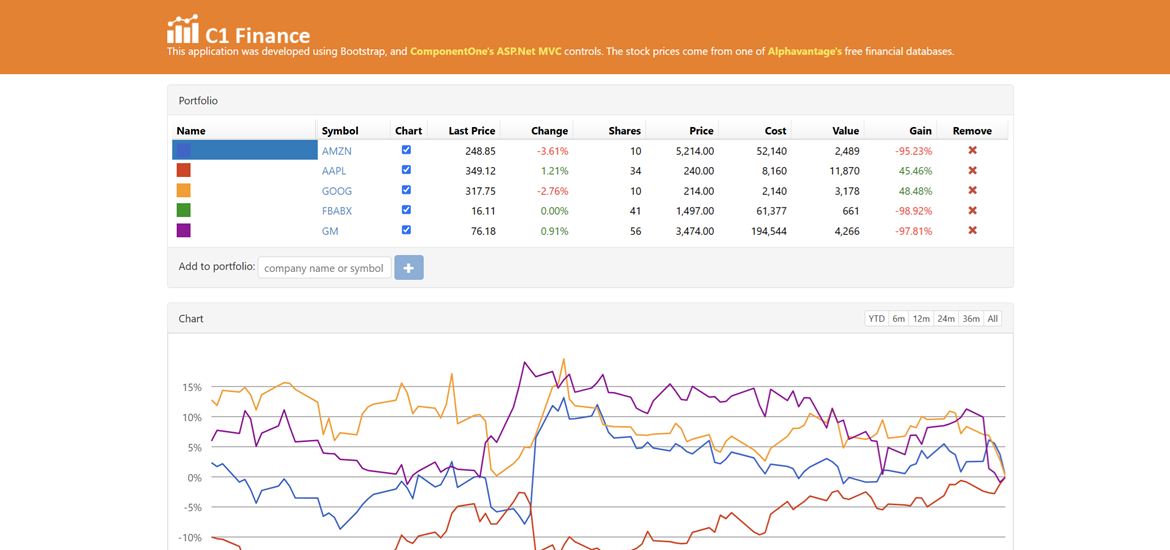Click the purple GM color swatch
The height and width of the screenshot is (550, 1170).
[x=184, y=231]
